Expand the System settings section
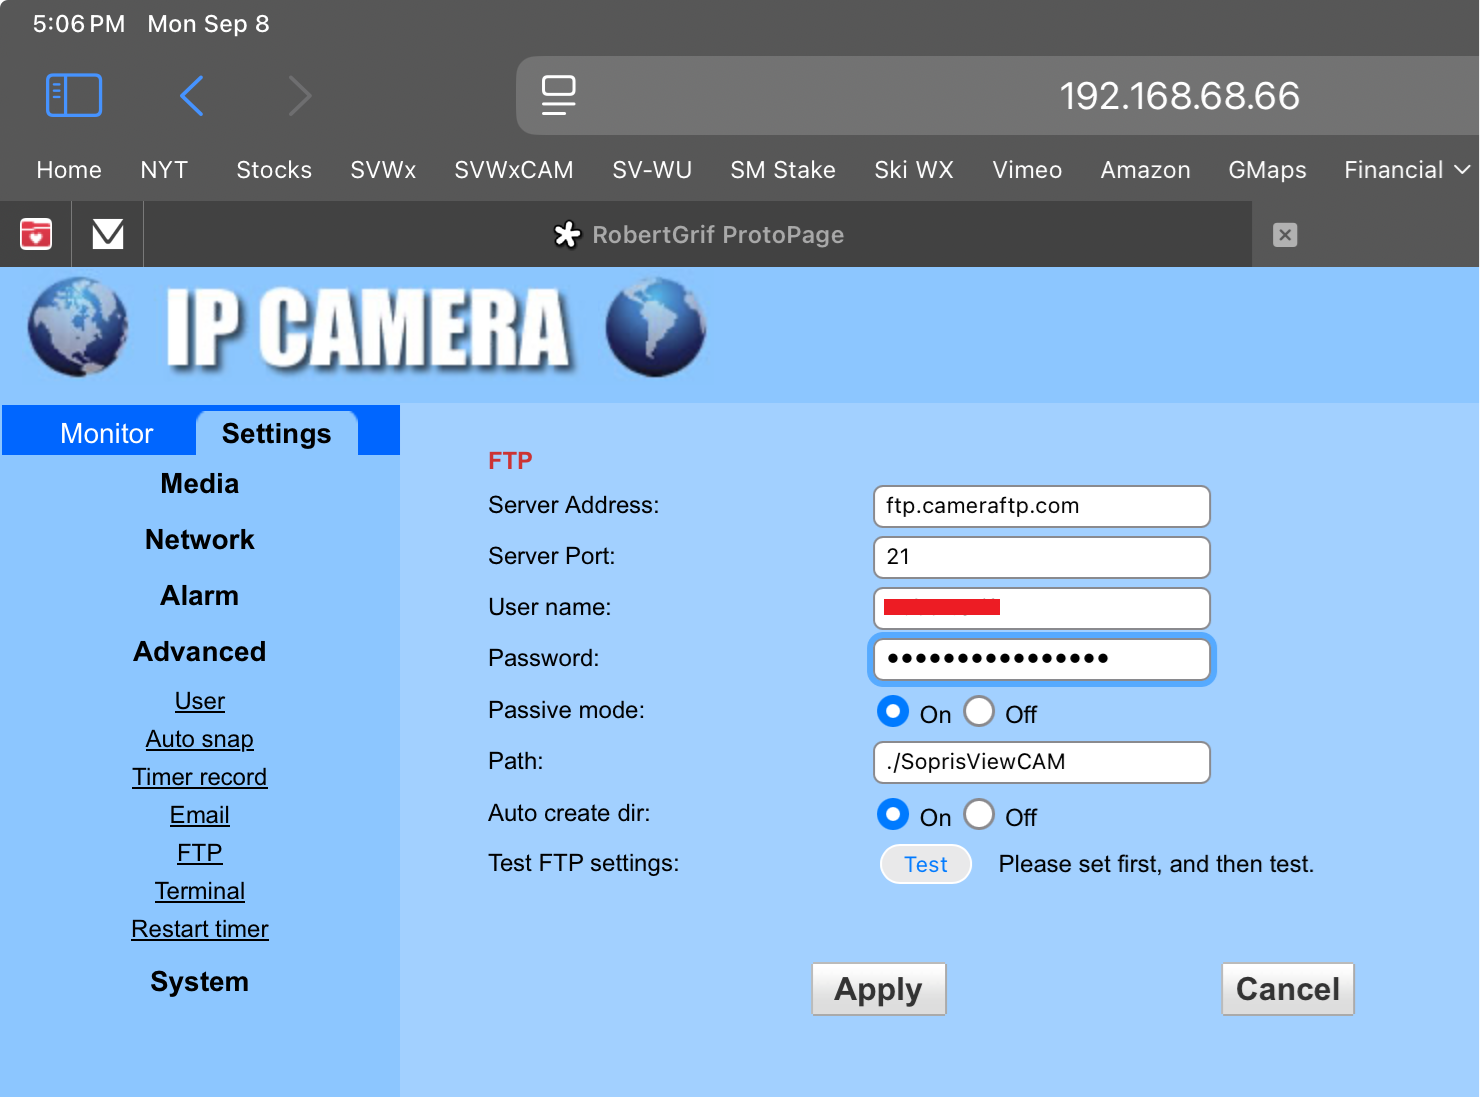This screenshot has width=1480, height=1098. coord(200,982)
